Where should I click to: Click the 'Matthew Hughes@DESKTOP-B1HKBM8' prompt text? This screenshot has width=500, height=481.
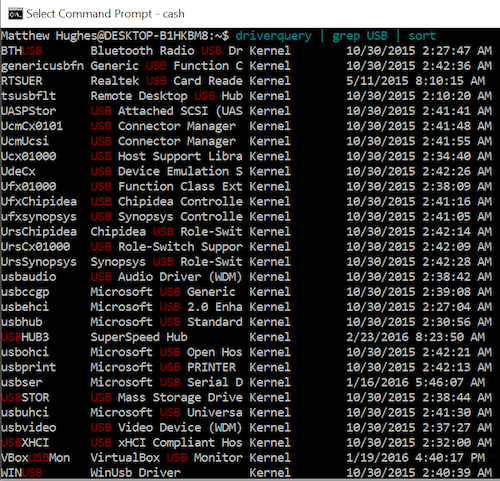point(105,36)
